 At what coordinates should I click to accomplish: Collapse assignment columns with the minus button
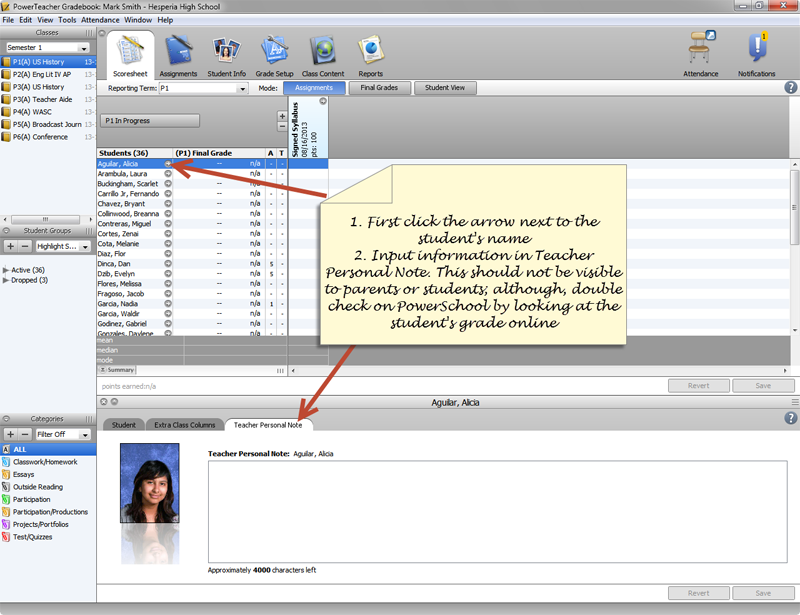[x=282, y=127]
